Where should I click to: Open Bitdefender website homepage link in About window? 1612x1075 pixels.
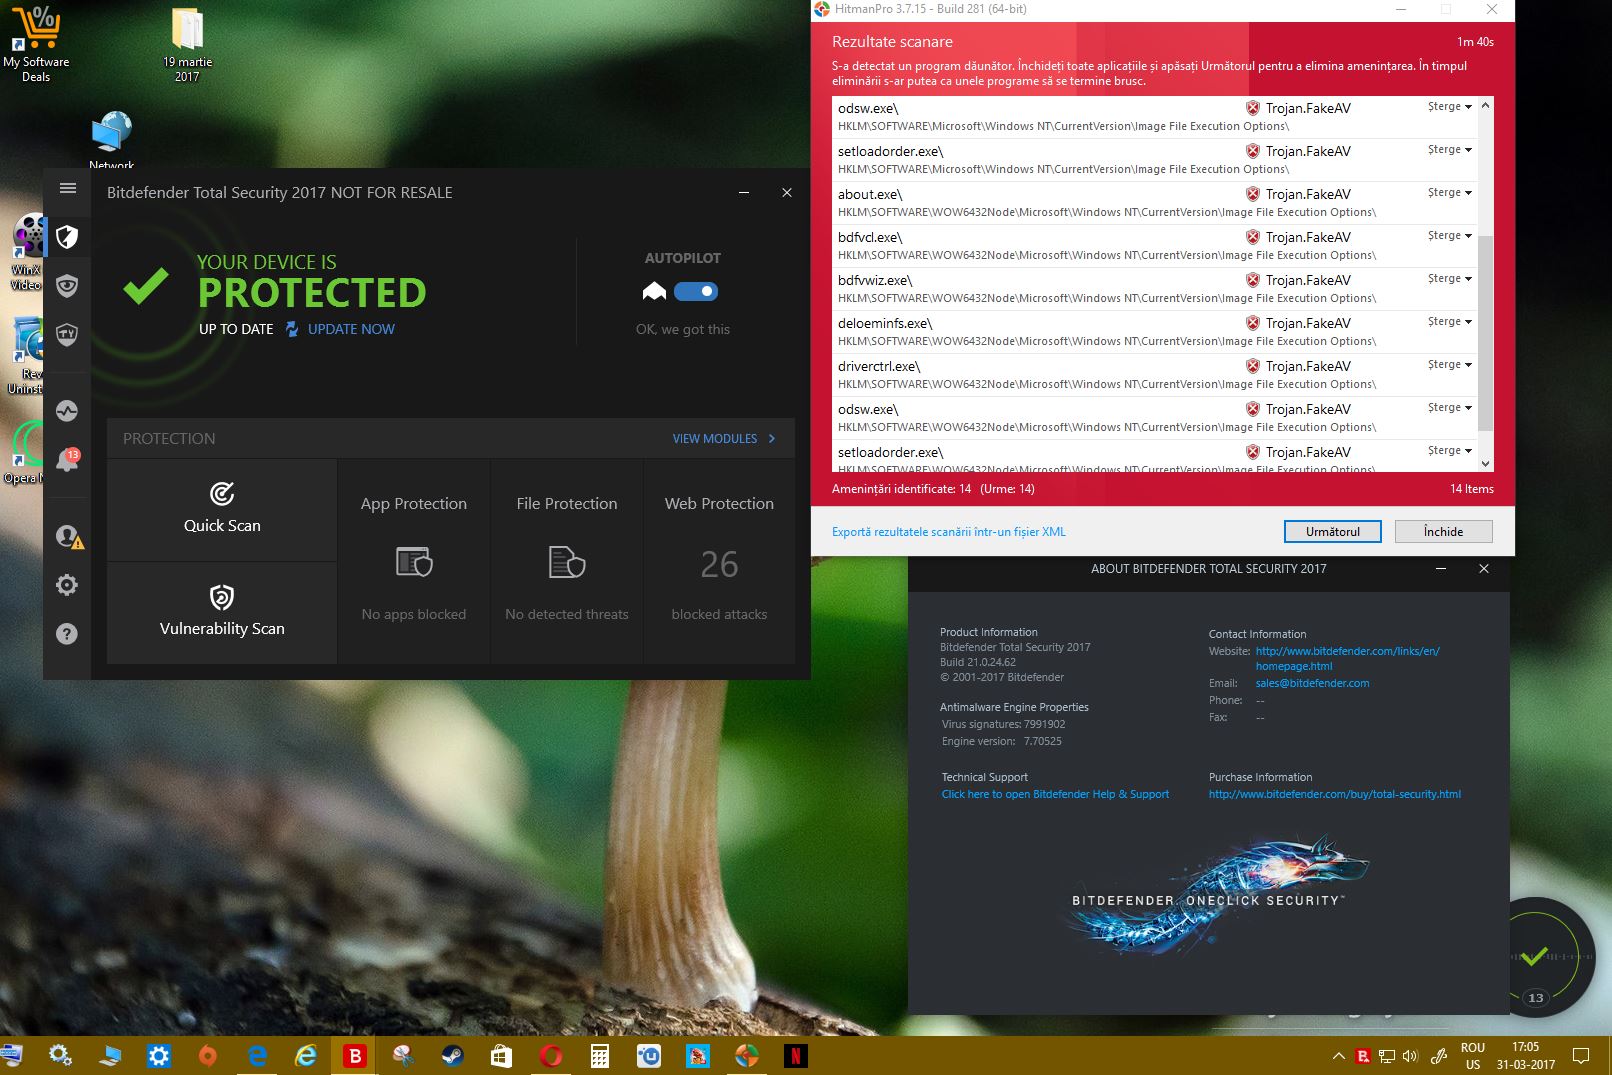click(1347, 658)
